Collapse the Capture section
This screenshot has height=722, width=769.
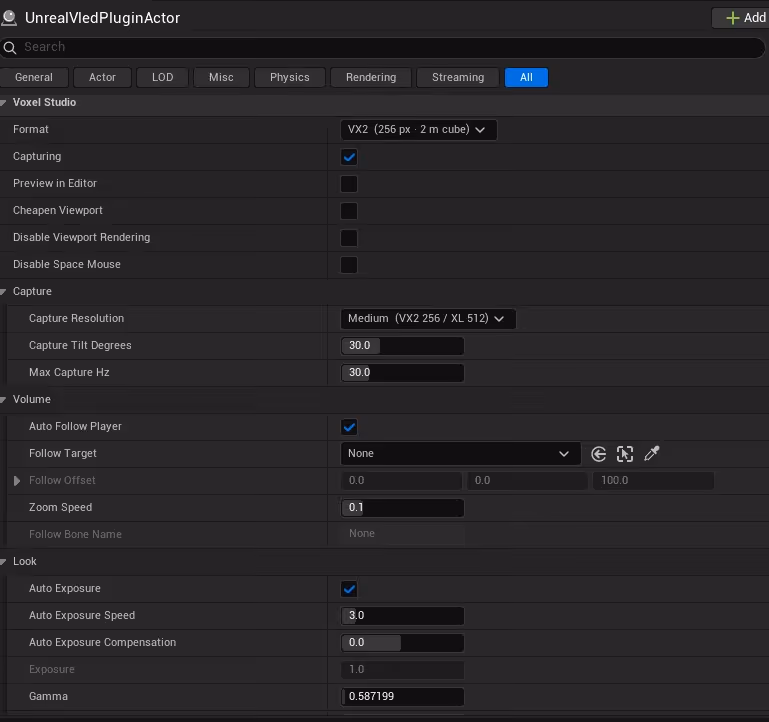click(3, 292)
